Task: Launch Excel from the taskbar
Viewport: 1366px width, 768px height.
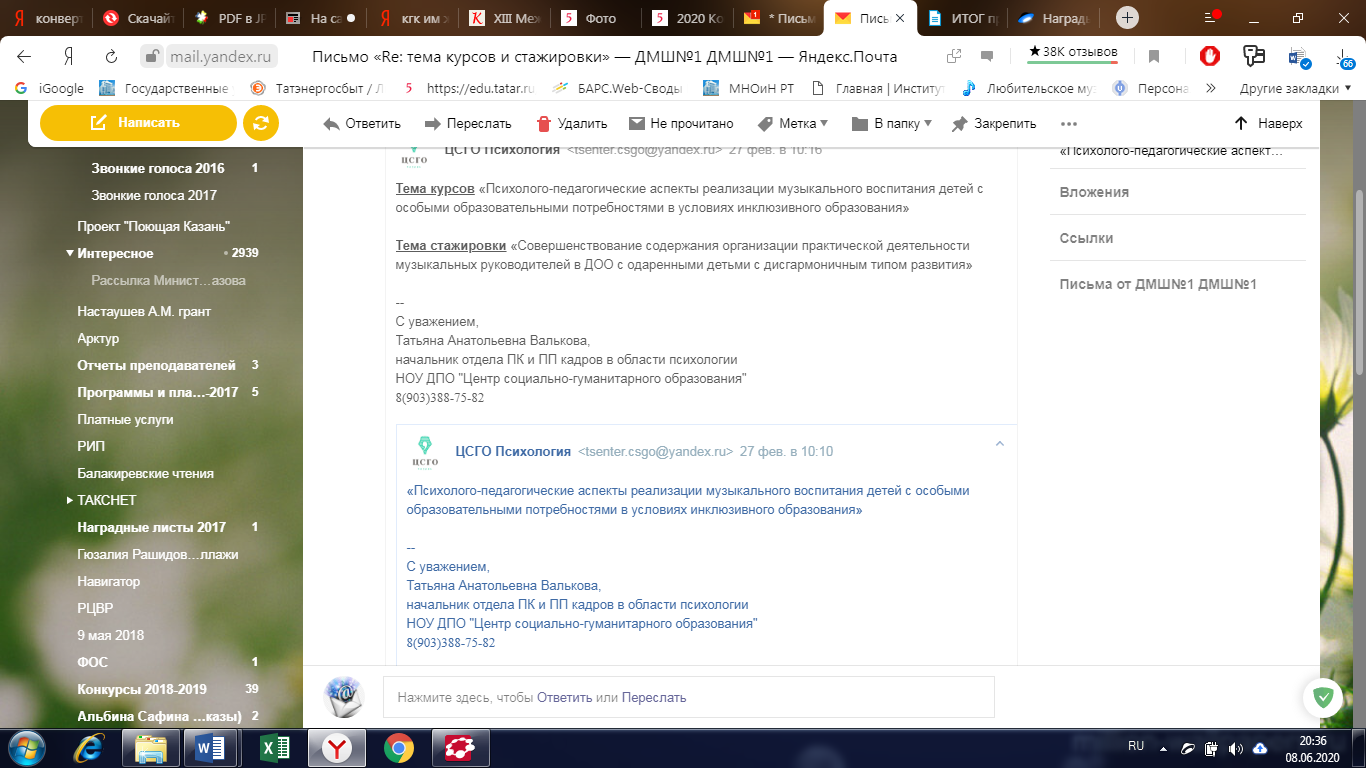Action: pyautogui.click(x=274, y=747)
